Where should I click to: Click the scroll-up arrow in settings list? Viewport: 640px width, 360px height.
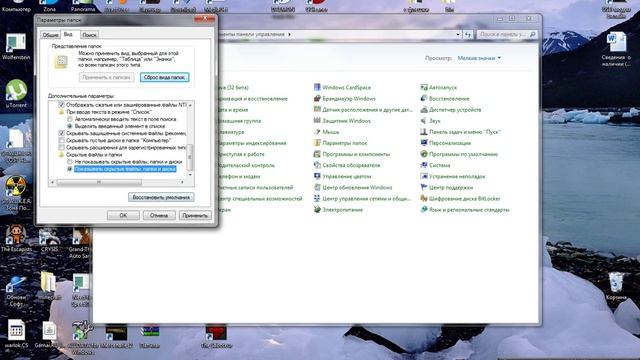point(190,105)
